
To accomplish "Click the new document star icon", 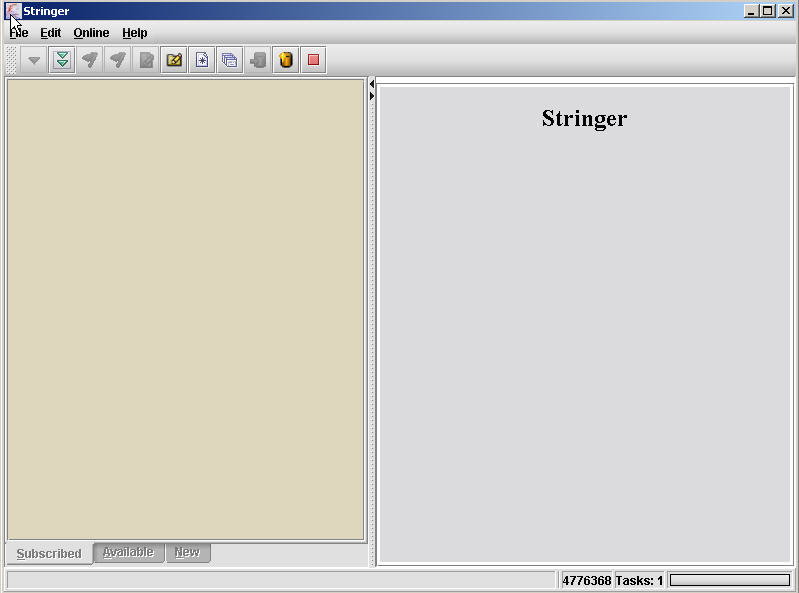I will coord(202,60).
